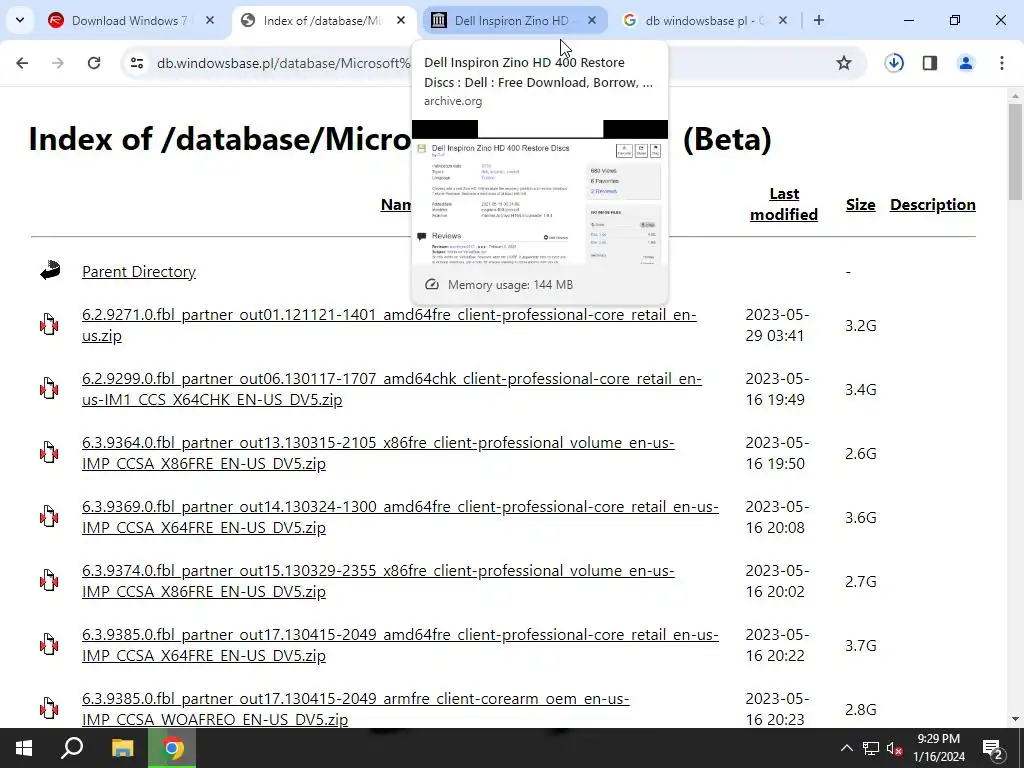This screenshot has height=768, width=1024.
Task: Close the Download Windows 7 tab
Action: (210, 20)
